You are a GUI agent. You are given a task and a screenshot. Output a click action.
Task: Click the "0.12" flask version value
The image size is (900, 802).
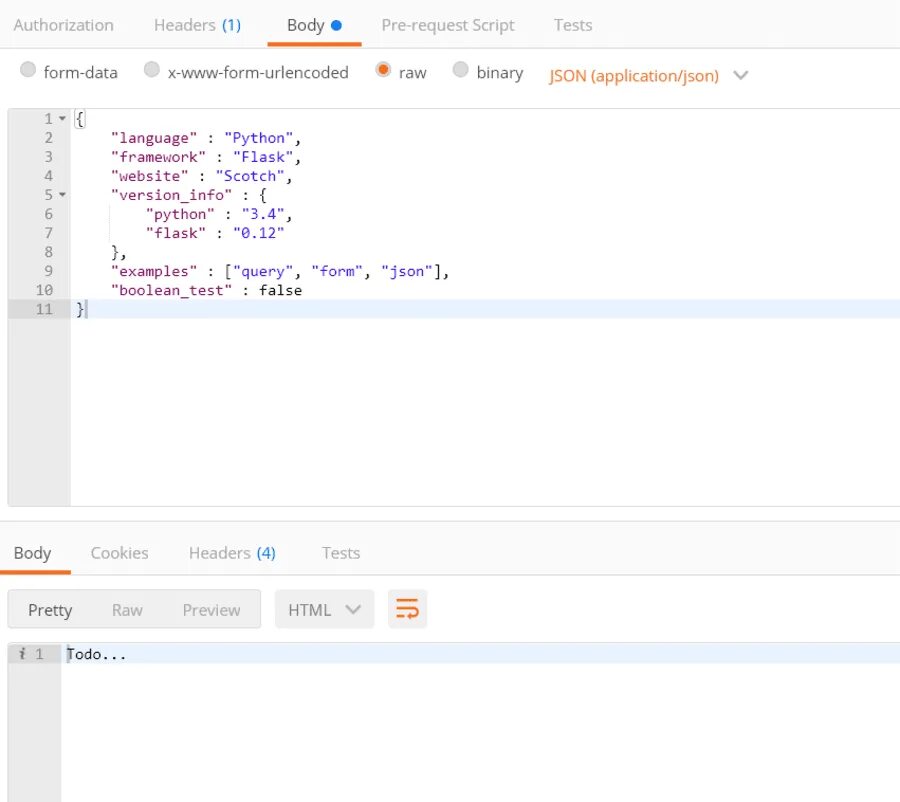[259, 233]
